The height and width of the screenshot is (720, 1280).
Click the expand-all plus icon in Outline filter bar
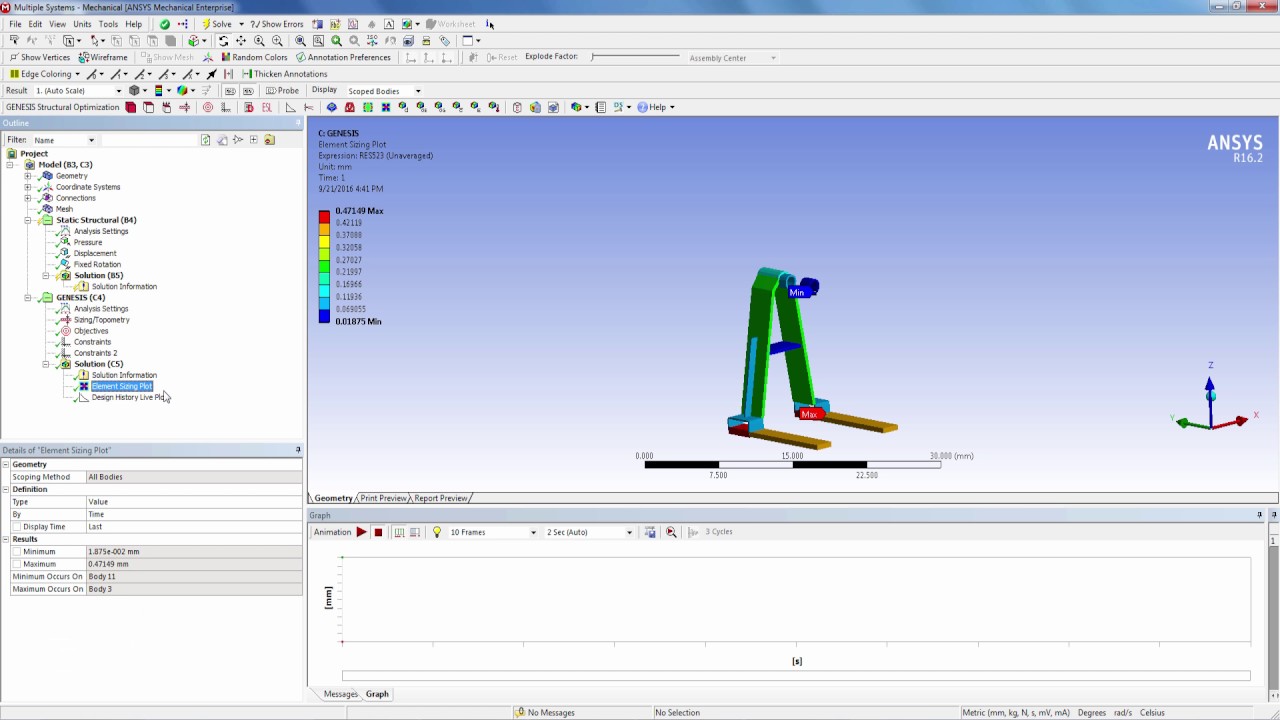tap(254, 140)
